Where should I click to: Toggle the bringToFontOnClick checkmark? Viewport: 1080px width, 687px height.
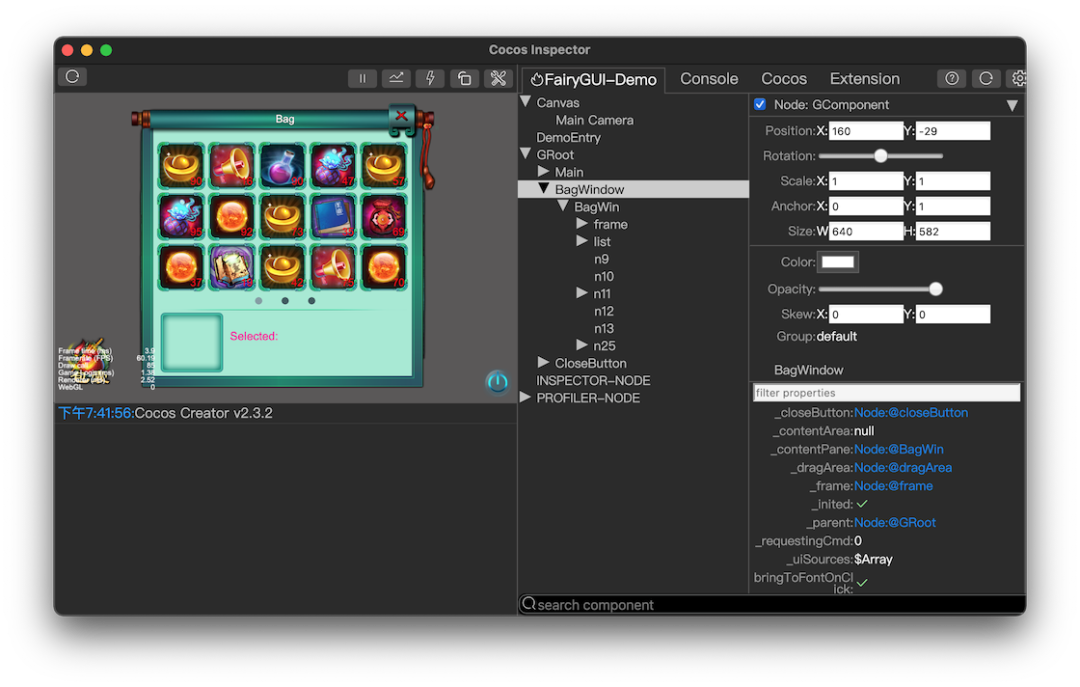862,582
